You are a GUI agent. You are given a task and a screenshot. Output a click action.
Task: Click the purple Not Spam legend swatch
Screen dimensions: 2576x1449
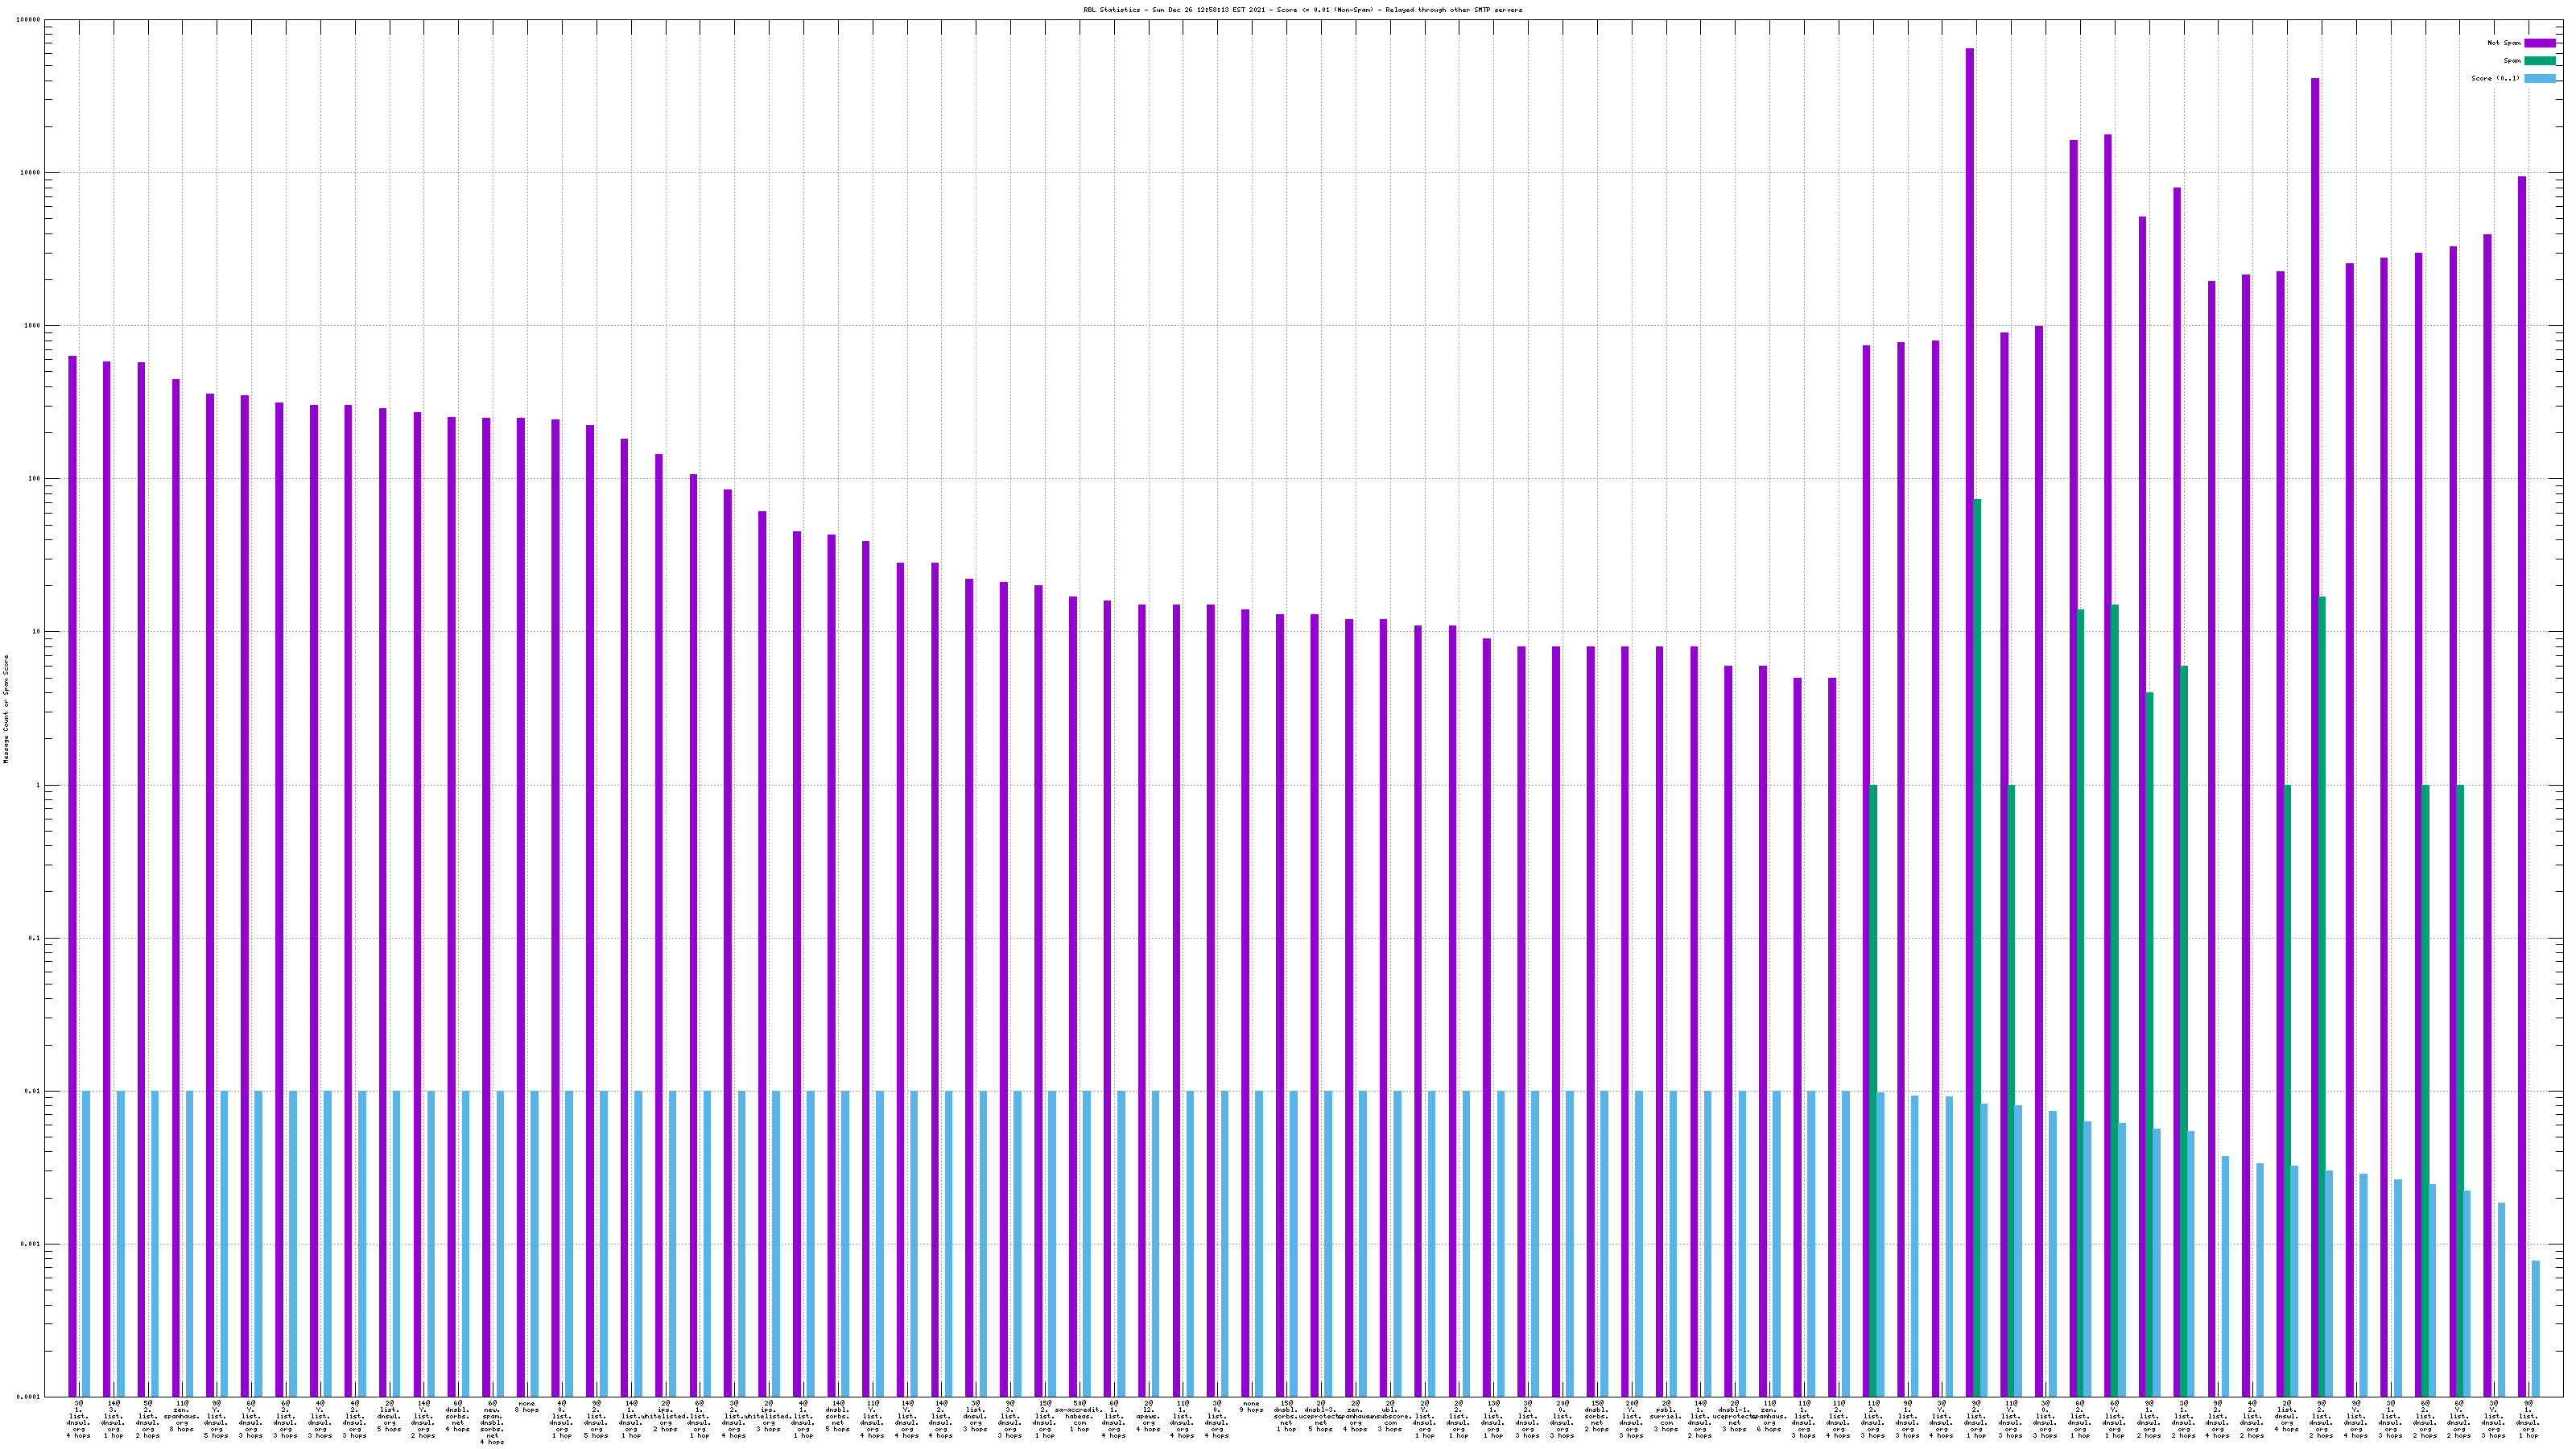tap(2539, 43)
